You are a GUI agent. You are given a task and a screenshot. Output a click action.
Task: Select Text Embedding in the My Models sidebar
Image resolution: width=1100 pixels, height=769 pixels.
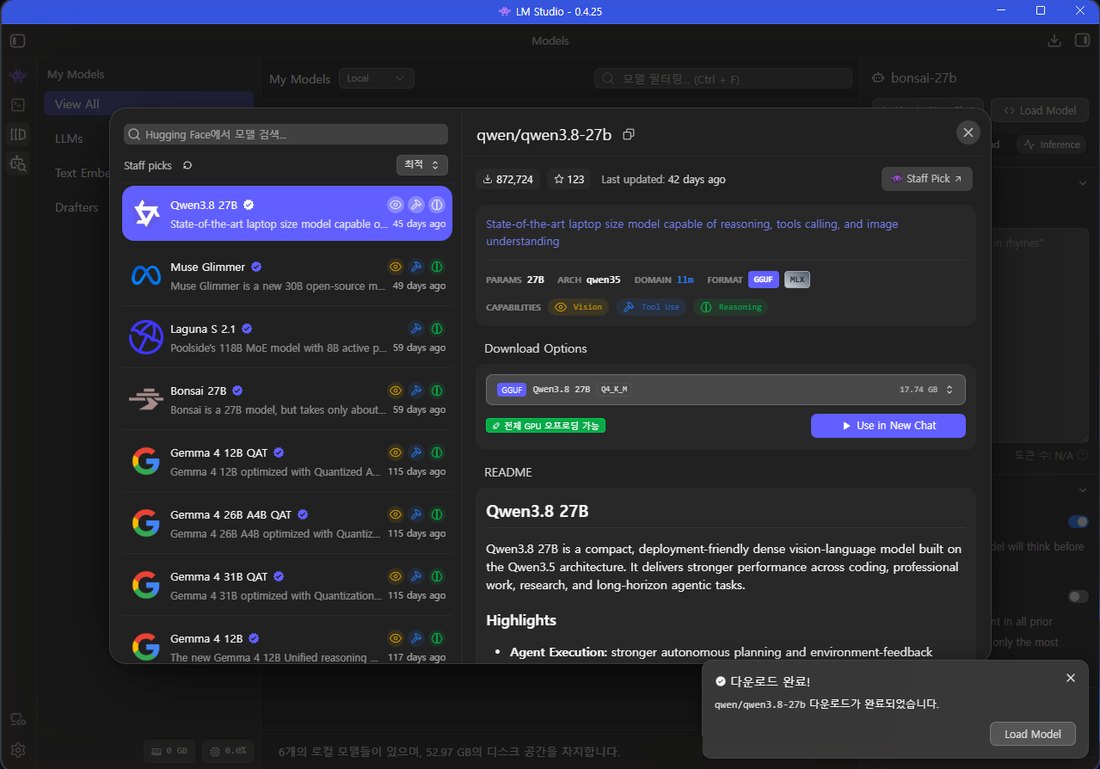pos(81,173)
